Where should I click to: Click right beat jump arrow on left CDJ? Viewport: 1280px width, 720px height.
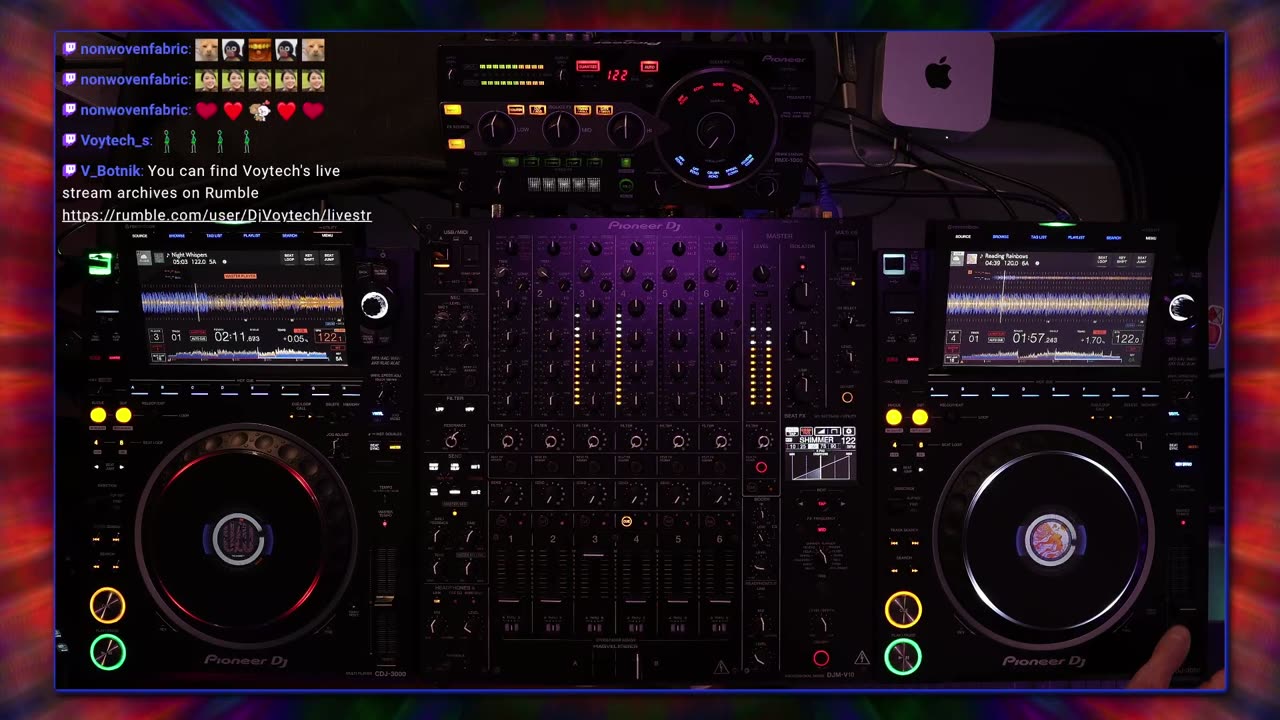pos(122,467)
